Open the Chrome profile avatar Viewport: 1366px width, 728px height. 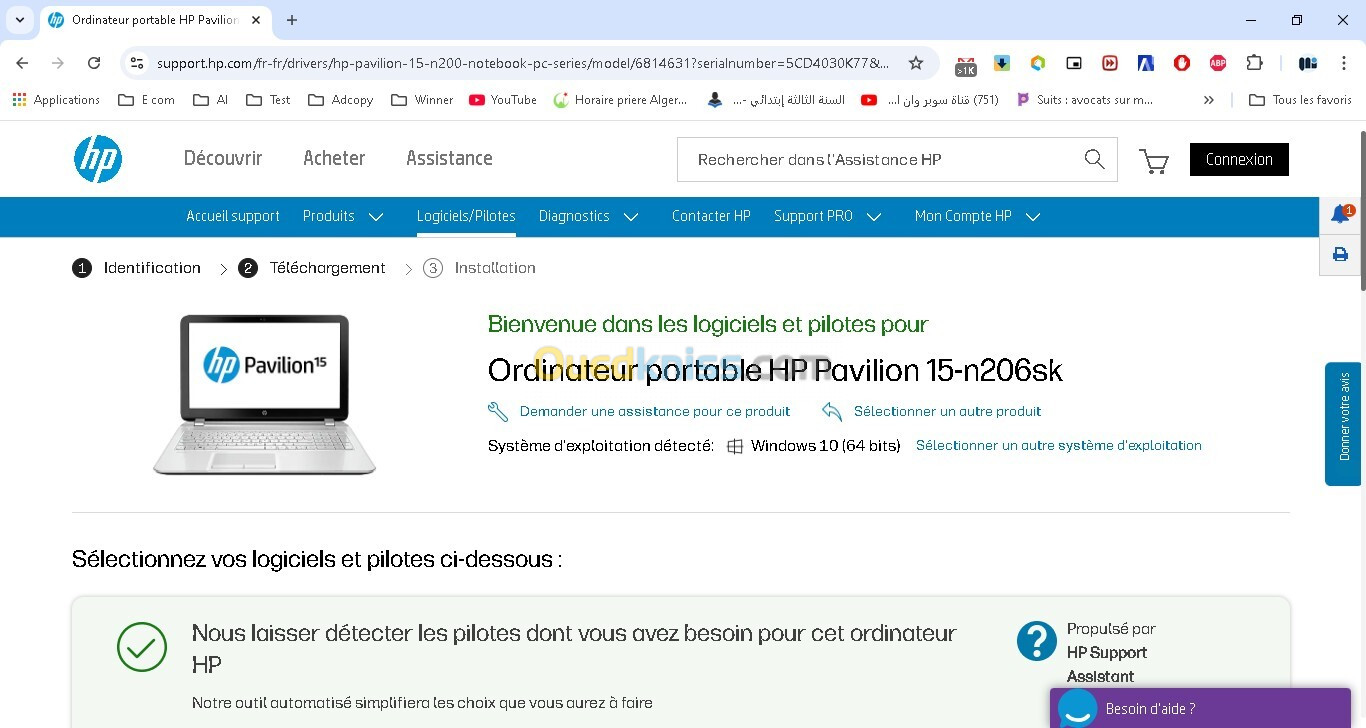pos(1307,63)
